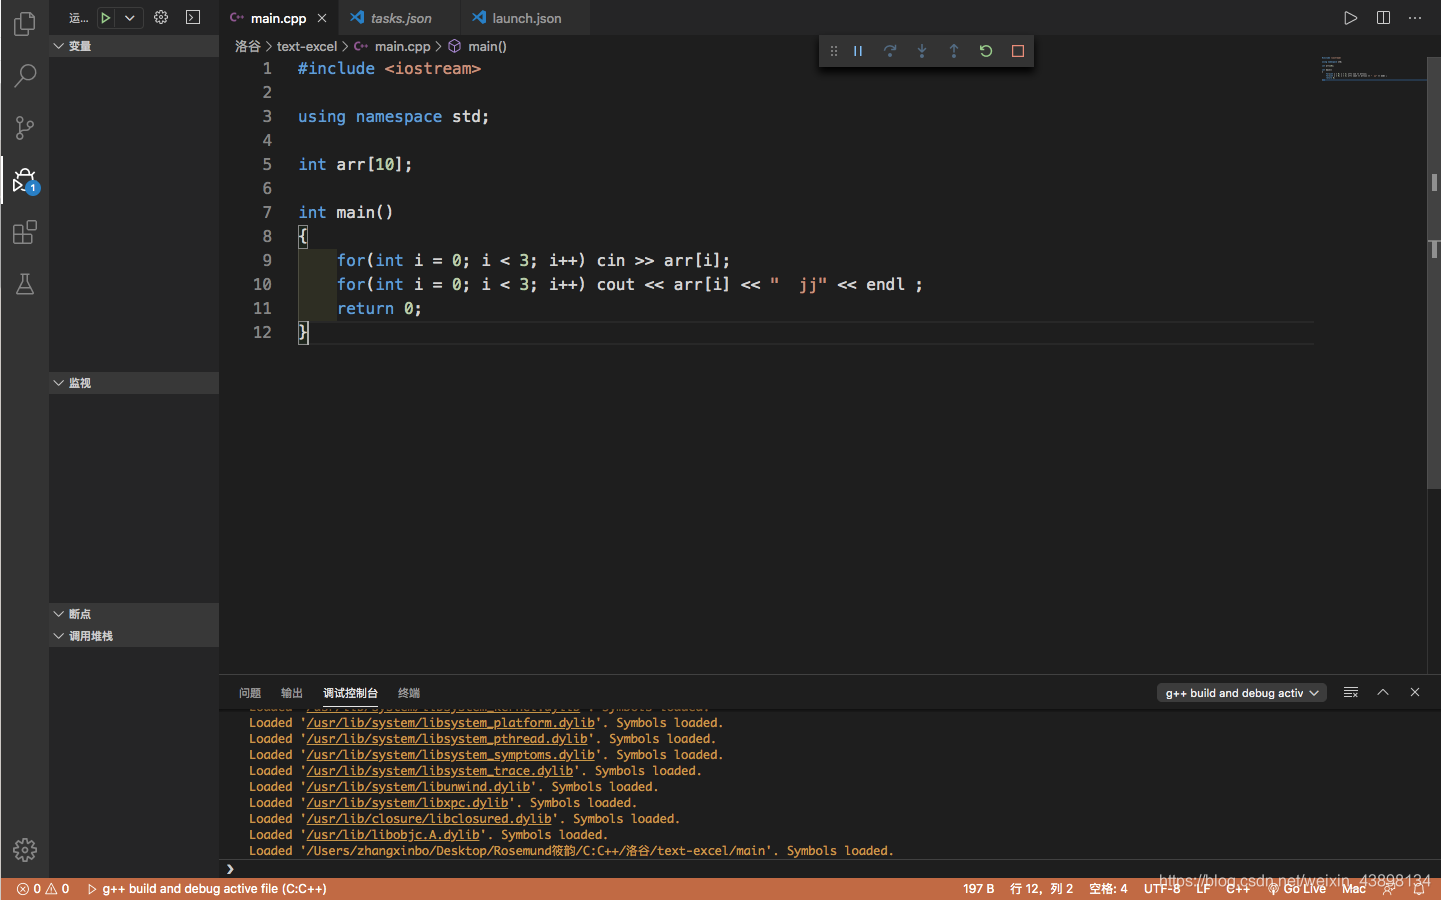This screenshot has height=900, width=1441.
Task: Click the int arr[10] declaration
Action: pyautogui.click(x=355, y=164)
